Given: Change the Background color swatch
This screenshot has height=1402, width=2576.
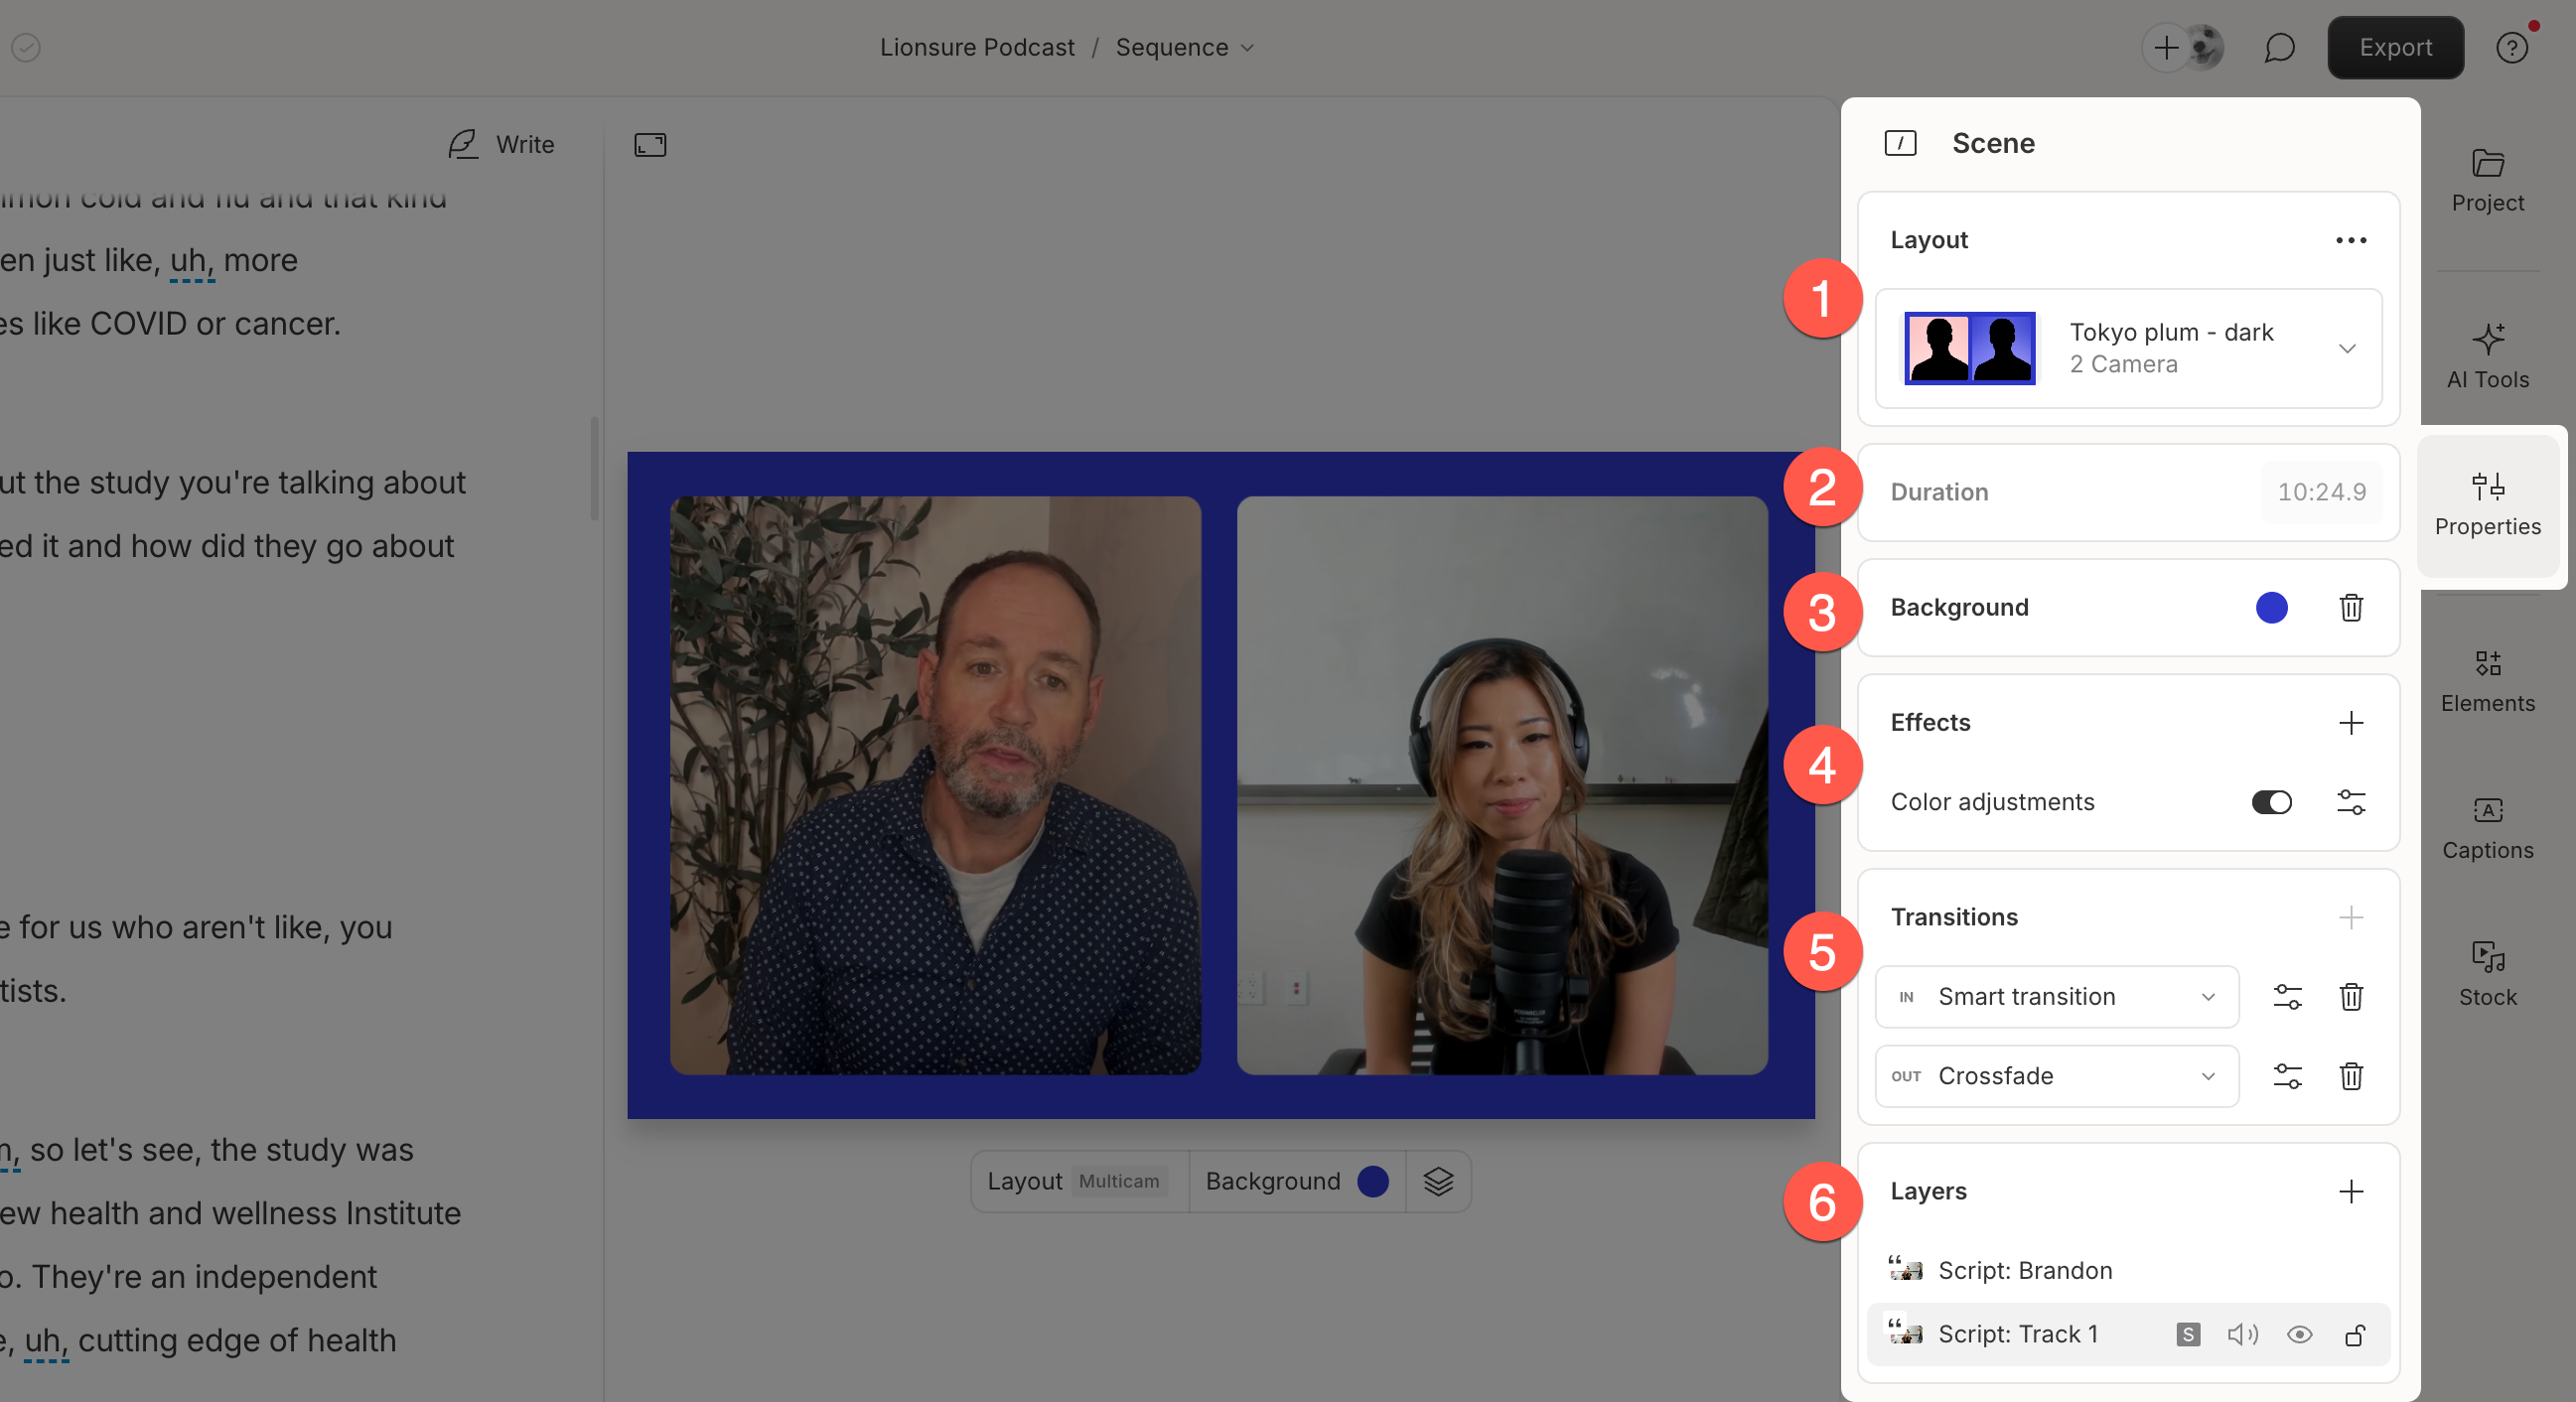Looking at the screenshot, I should pyautogui.click(x=2271, y=608).
